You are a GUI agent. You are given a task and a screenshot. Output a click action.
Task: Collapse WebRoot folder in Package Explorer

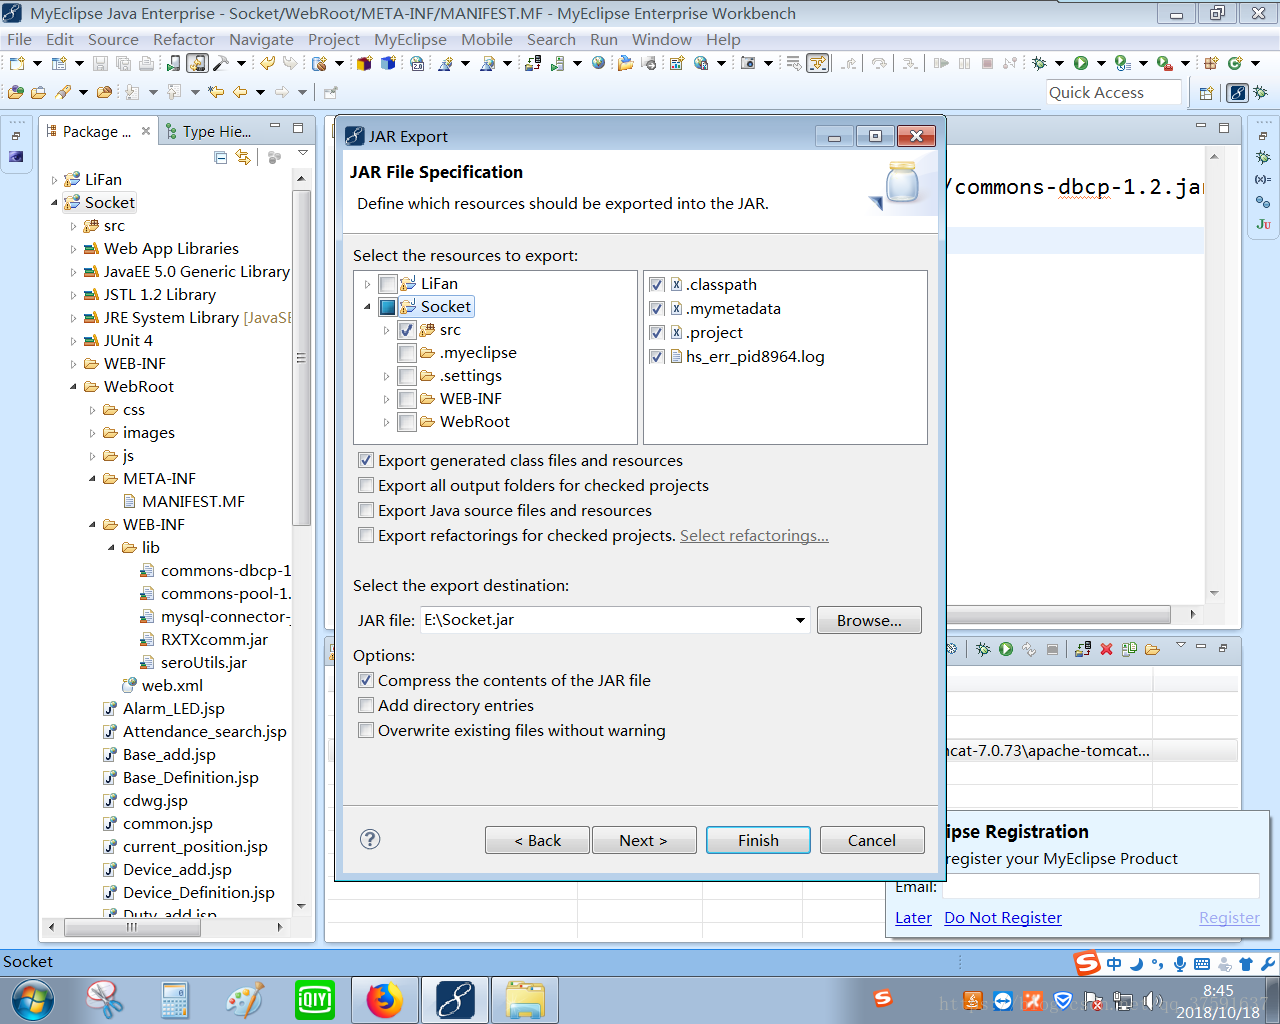pos(73,387)
